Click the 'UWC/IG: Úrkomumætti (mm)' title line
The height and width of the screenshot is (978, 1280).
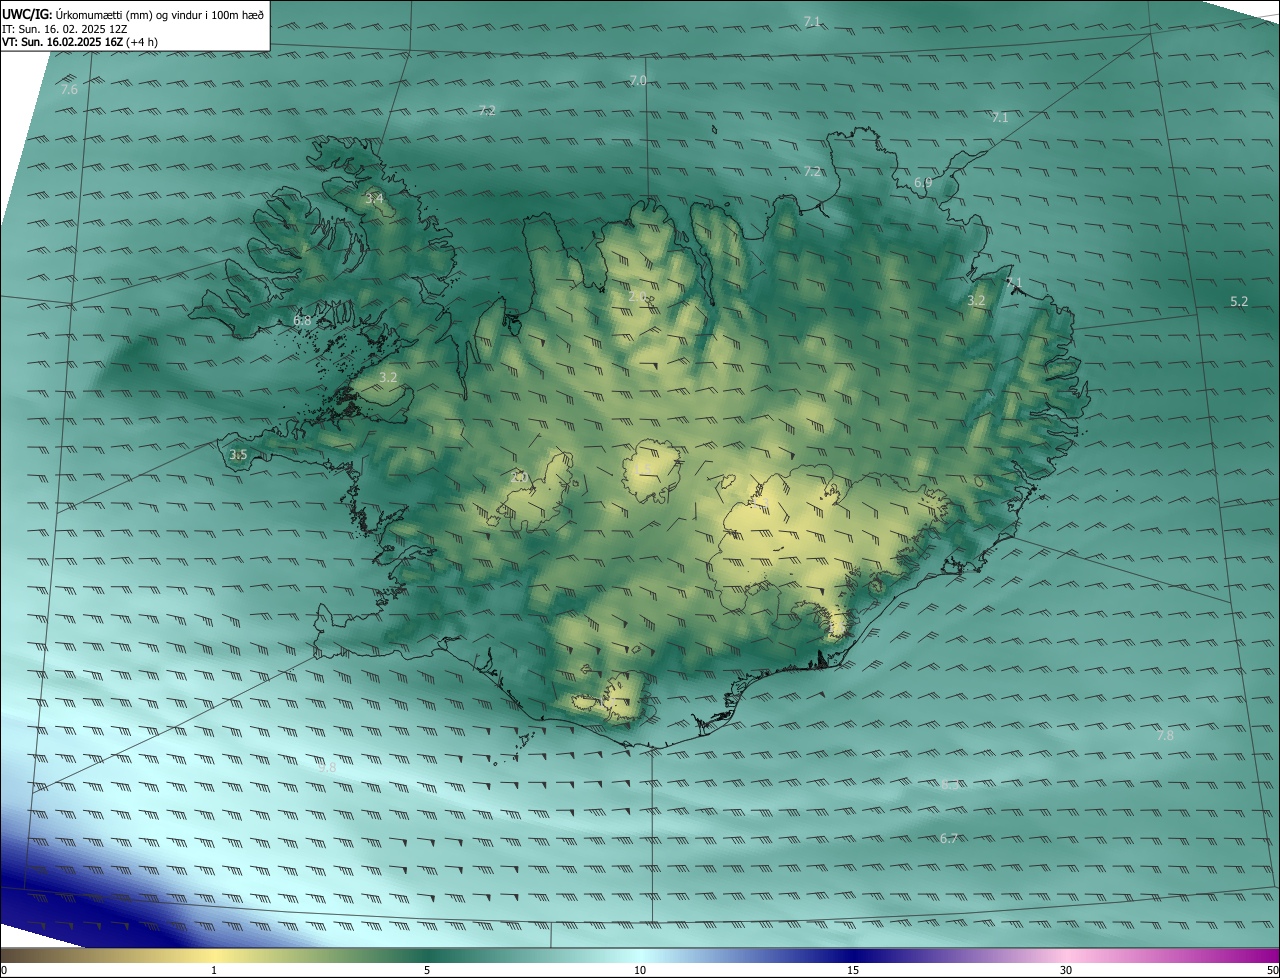point(133,15)
